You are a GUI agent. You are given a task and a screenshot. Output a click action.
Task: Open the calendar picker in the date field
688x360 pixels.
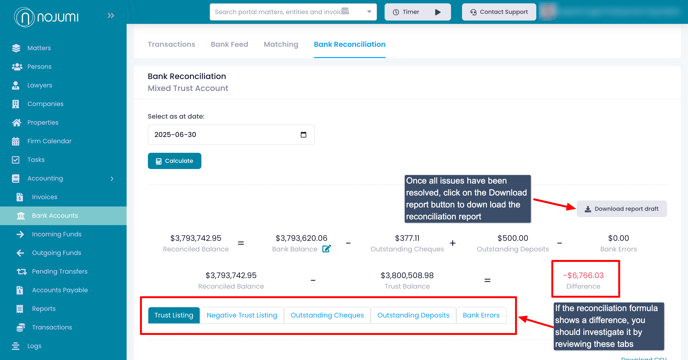click(303, 135)
